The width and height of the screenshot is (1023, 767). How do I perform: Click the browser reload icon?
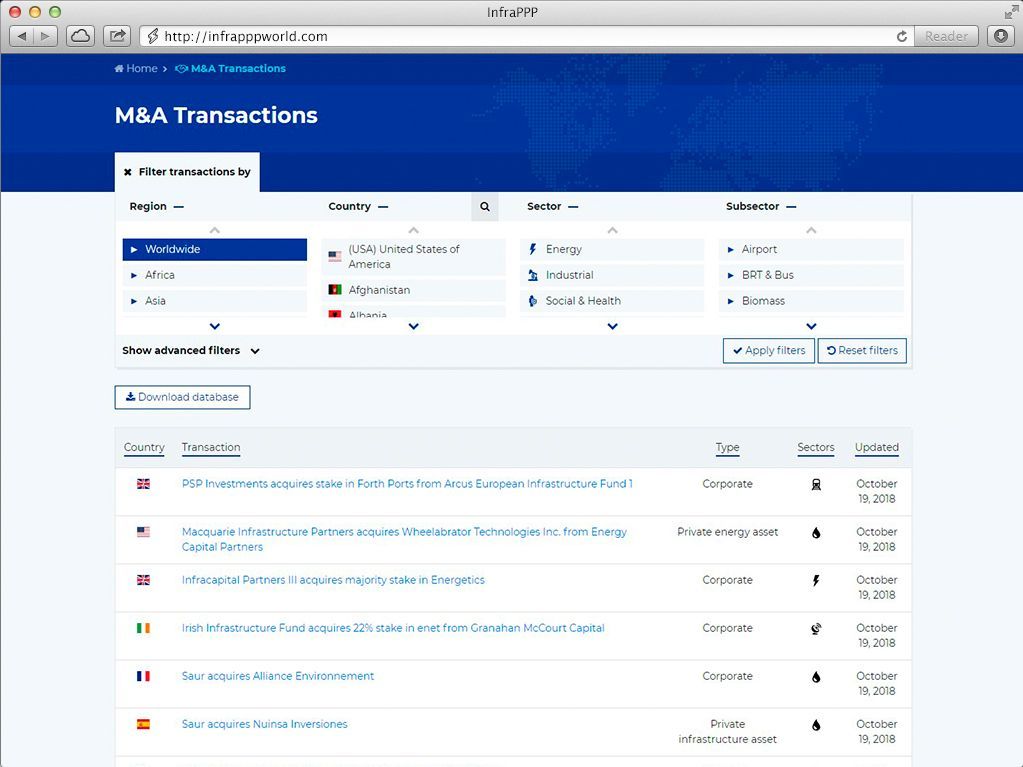[x=902, y=36]
